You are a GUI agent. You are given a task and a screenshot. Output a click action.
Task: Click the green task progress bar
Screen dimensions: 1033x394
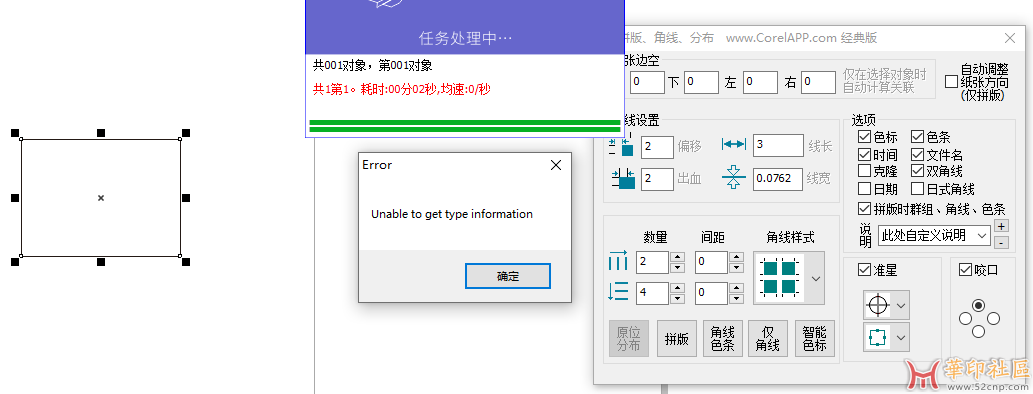(x=464, y=126)
